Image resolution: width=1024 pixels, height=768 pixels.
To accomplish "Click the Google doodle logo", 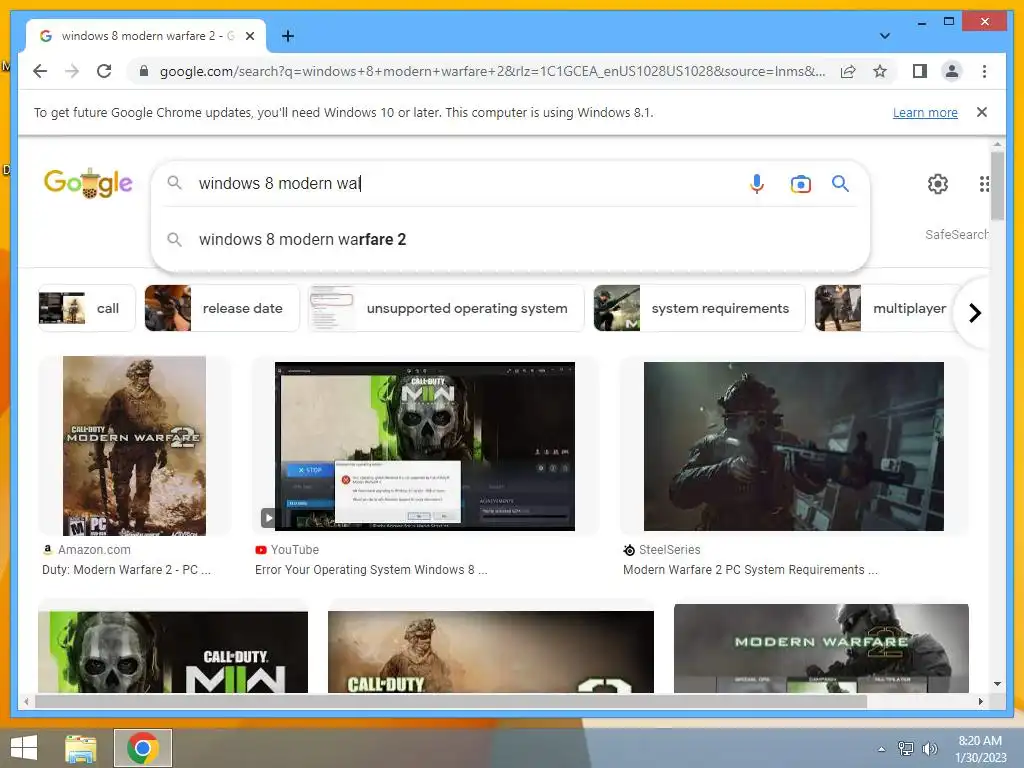I will coord(88,183).
